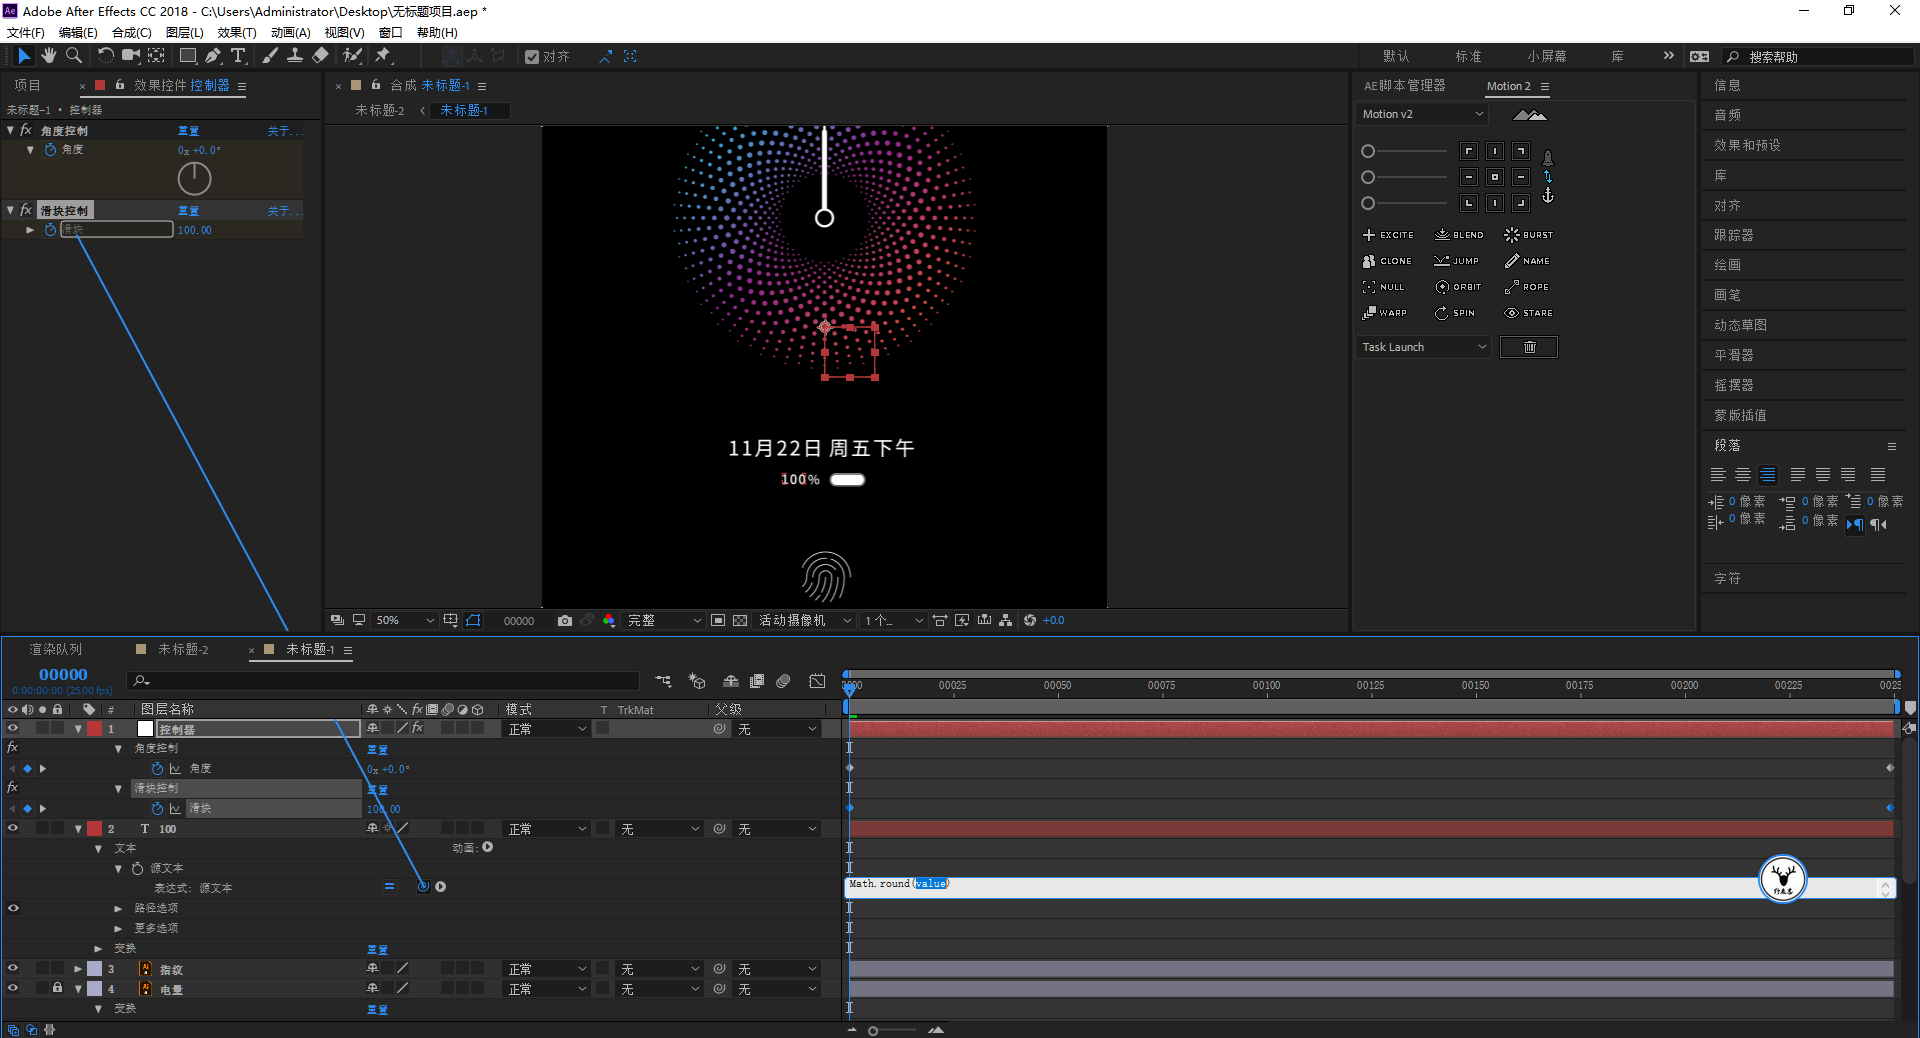Select the Eraser tool
Image resolution: width=1920 pixels, height=1038 pixels.
320,56
